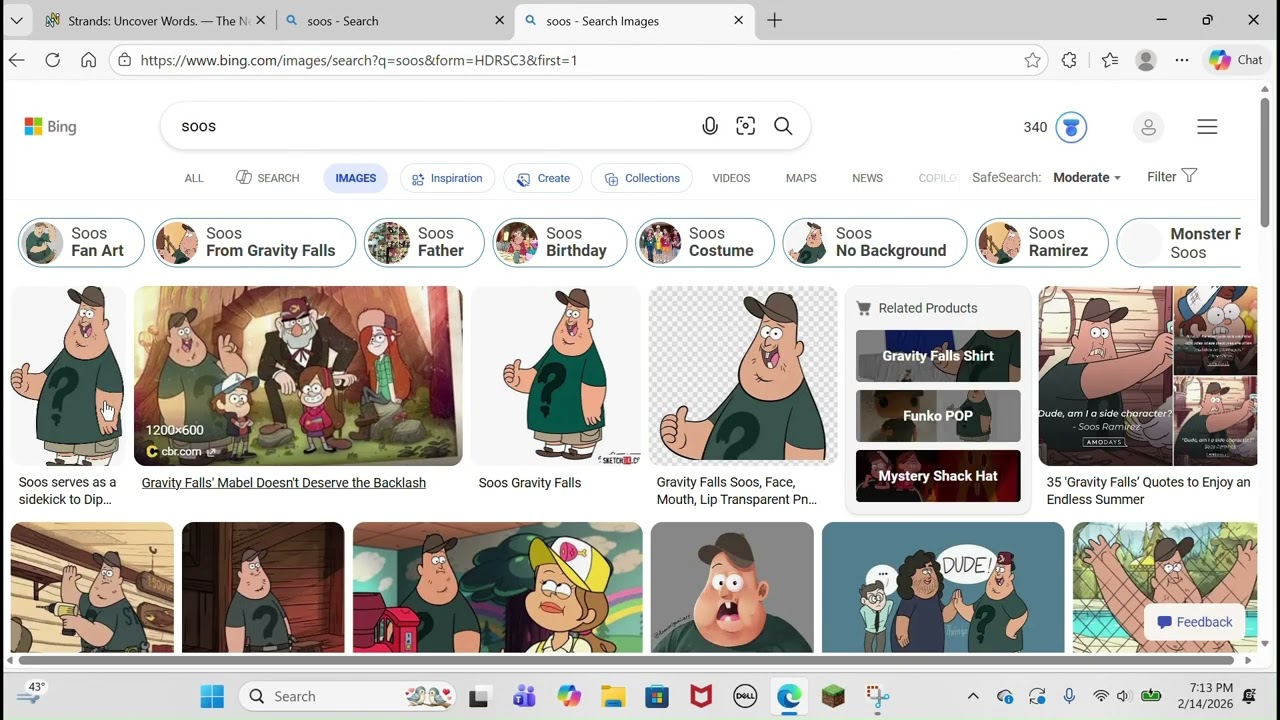This screenshot has height=720, width=1280.
Task: Open McAfee from the taskbar
Action: tap(701, 696)
